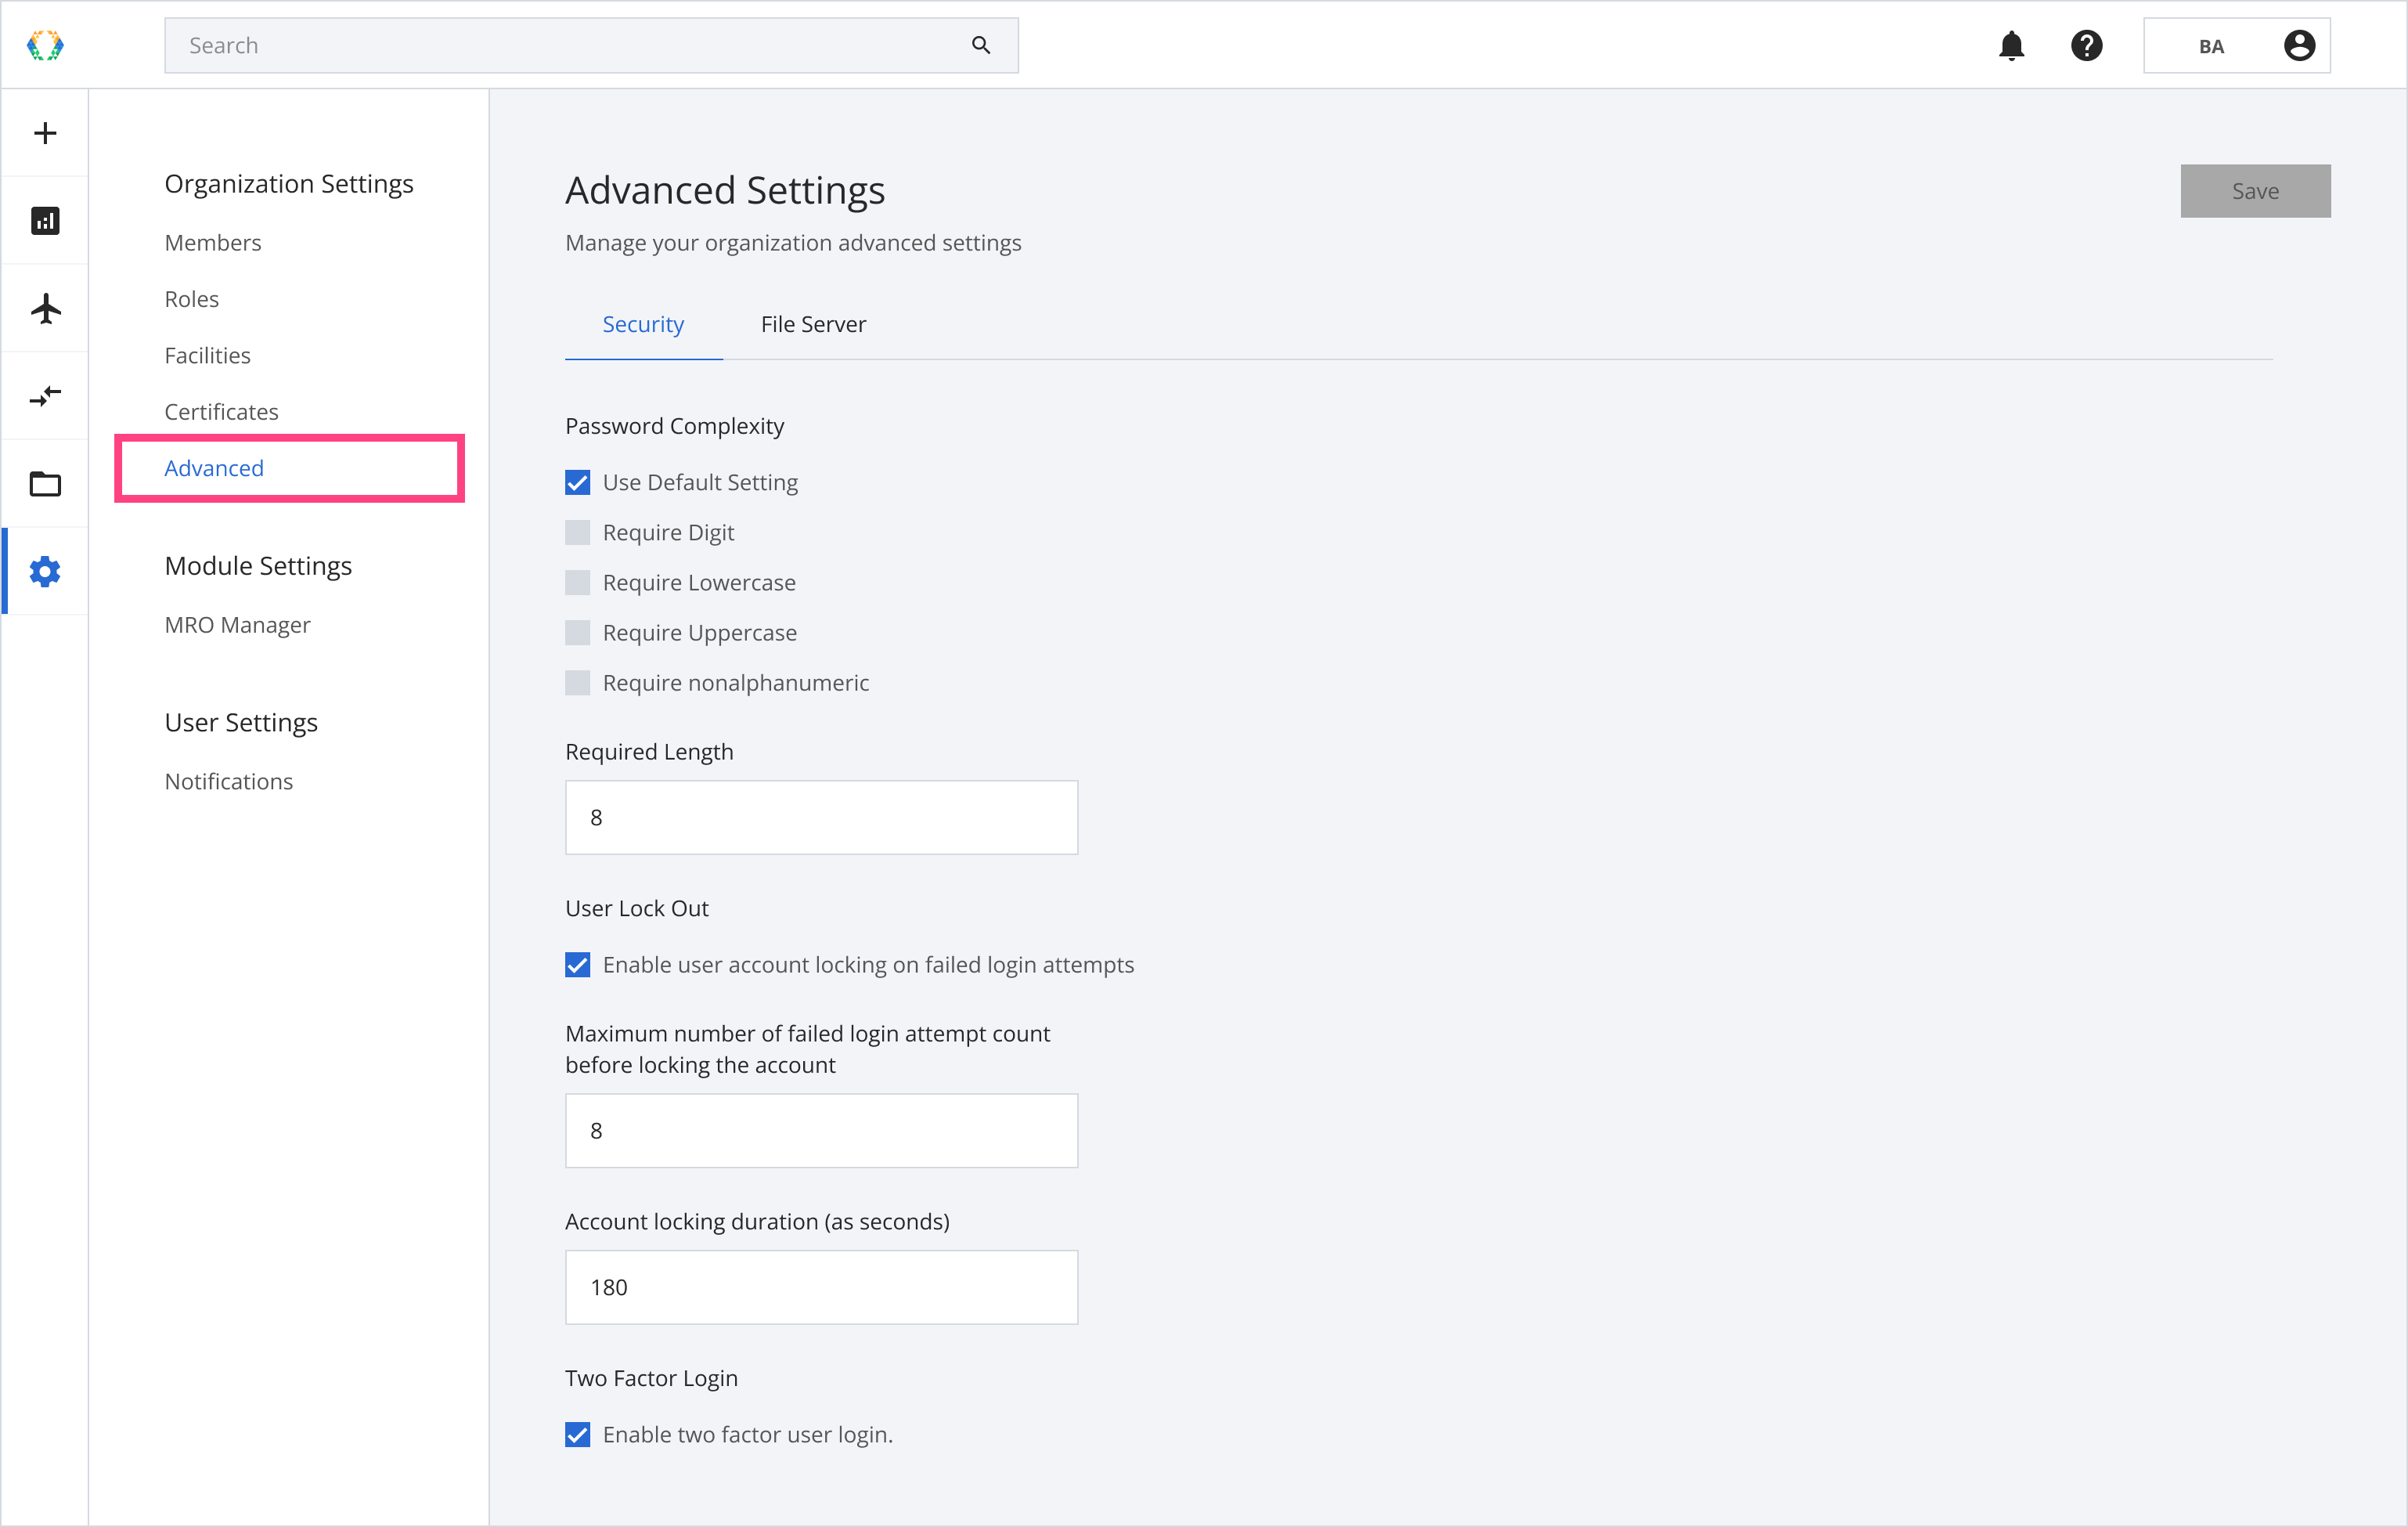Open Certificates settings page
This screenshot has height=1527, width=2408.
tap(222, 412)
